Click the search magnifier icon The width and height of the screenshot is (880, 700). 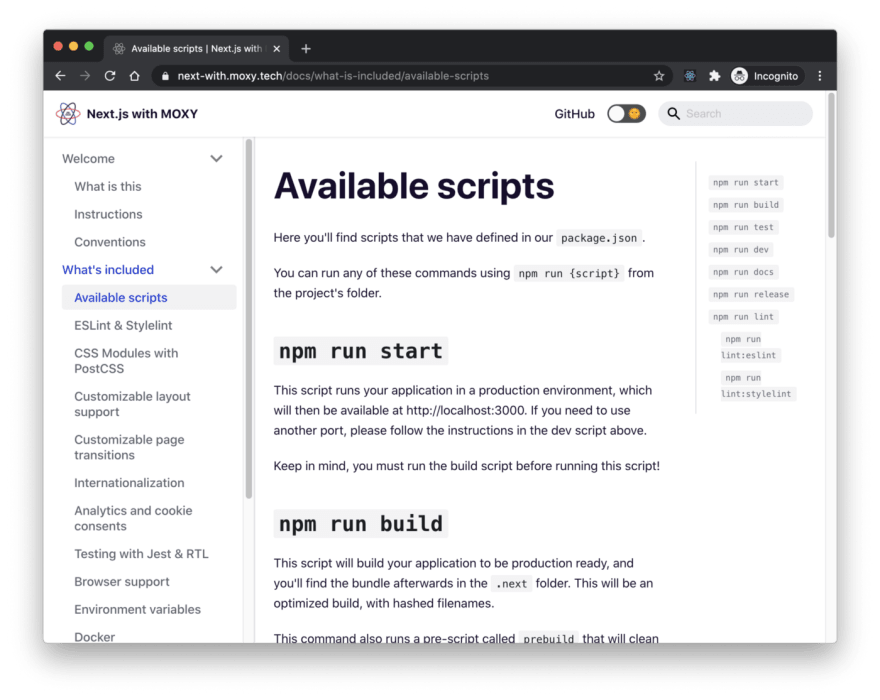(x=673, y=114)
